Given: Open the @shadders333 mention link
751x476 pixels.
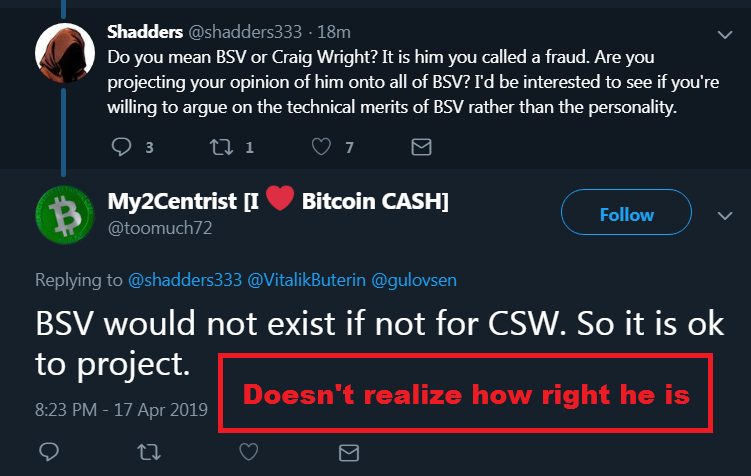Looking at the screenshot, I should (x=185, y=281).
